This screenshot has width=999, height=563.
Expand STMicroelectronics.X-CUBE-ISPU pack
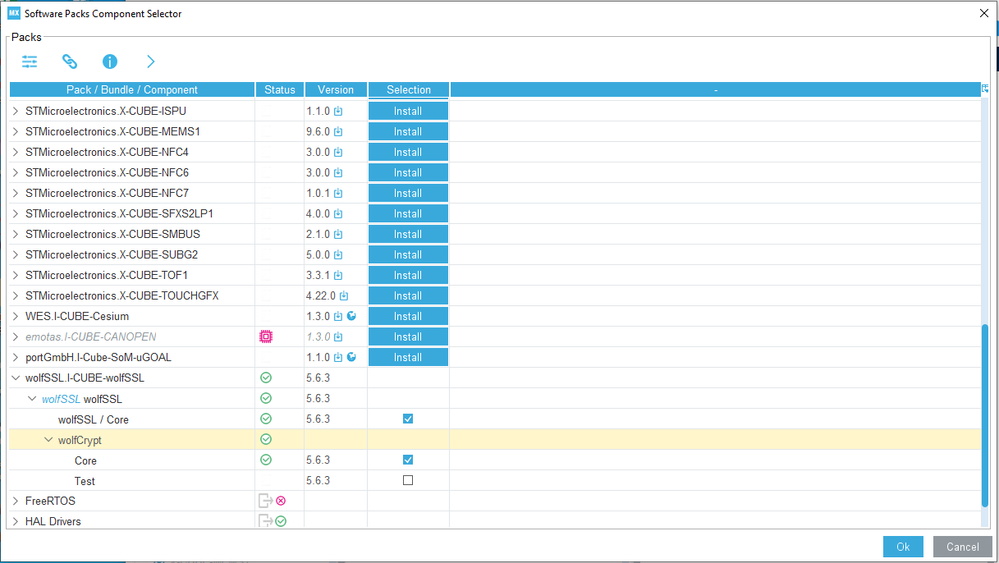point(15,111)
